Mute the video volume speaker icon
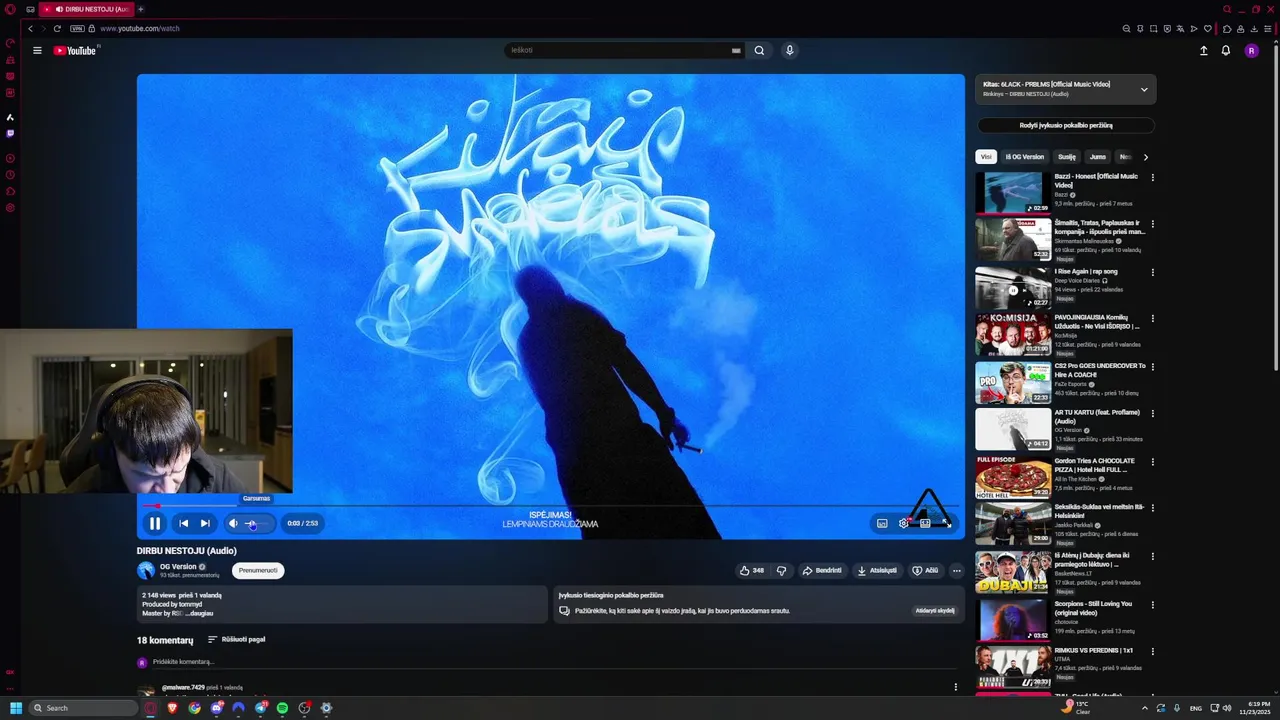This screenshot has width=1280, height=720. 233,523
